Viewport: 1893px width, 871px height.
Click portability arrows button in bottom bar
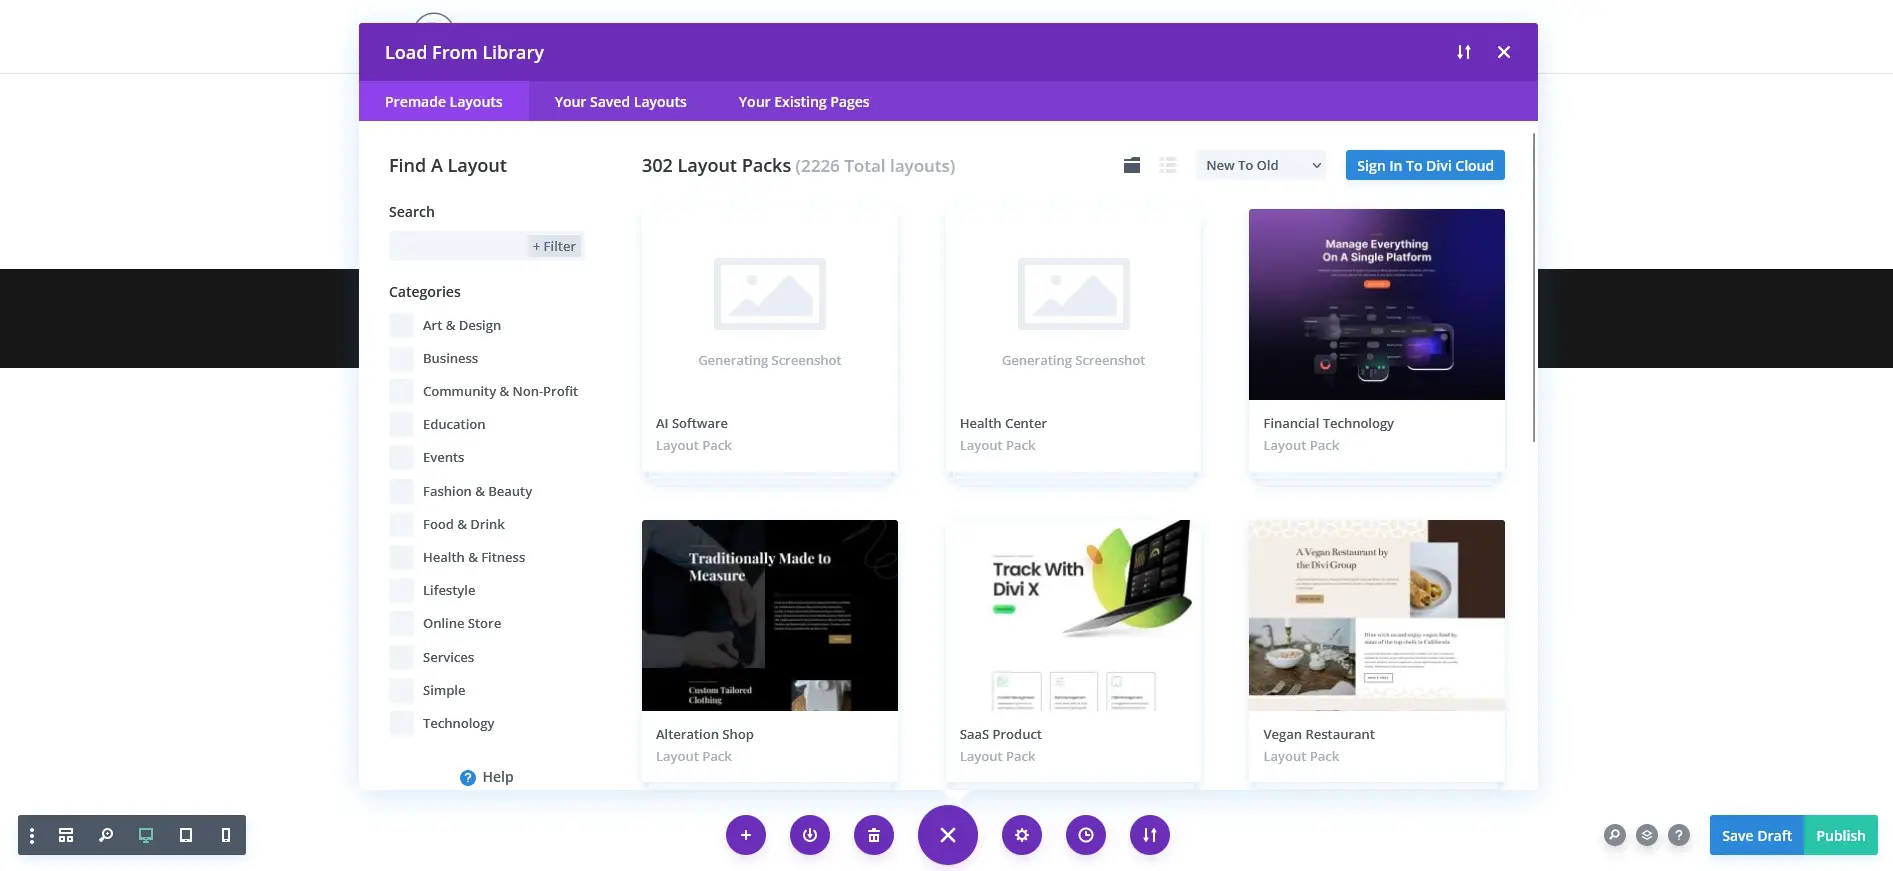click(x=1150, y=835)
